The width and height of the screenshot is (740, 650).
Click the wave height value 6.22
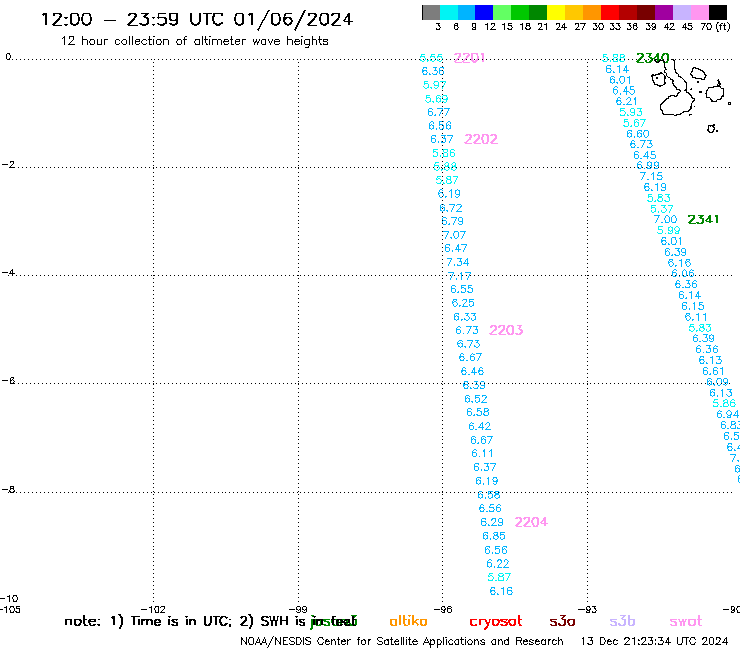pos(497,564)
